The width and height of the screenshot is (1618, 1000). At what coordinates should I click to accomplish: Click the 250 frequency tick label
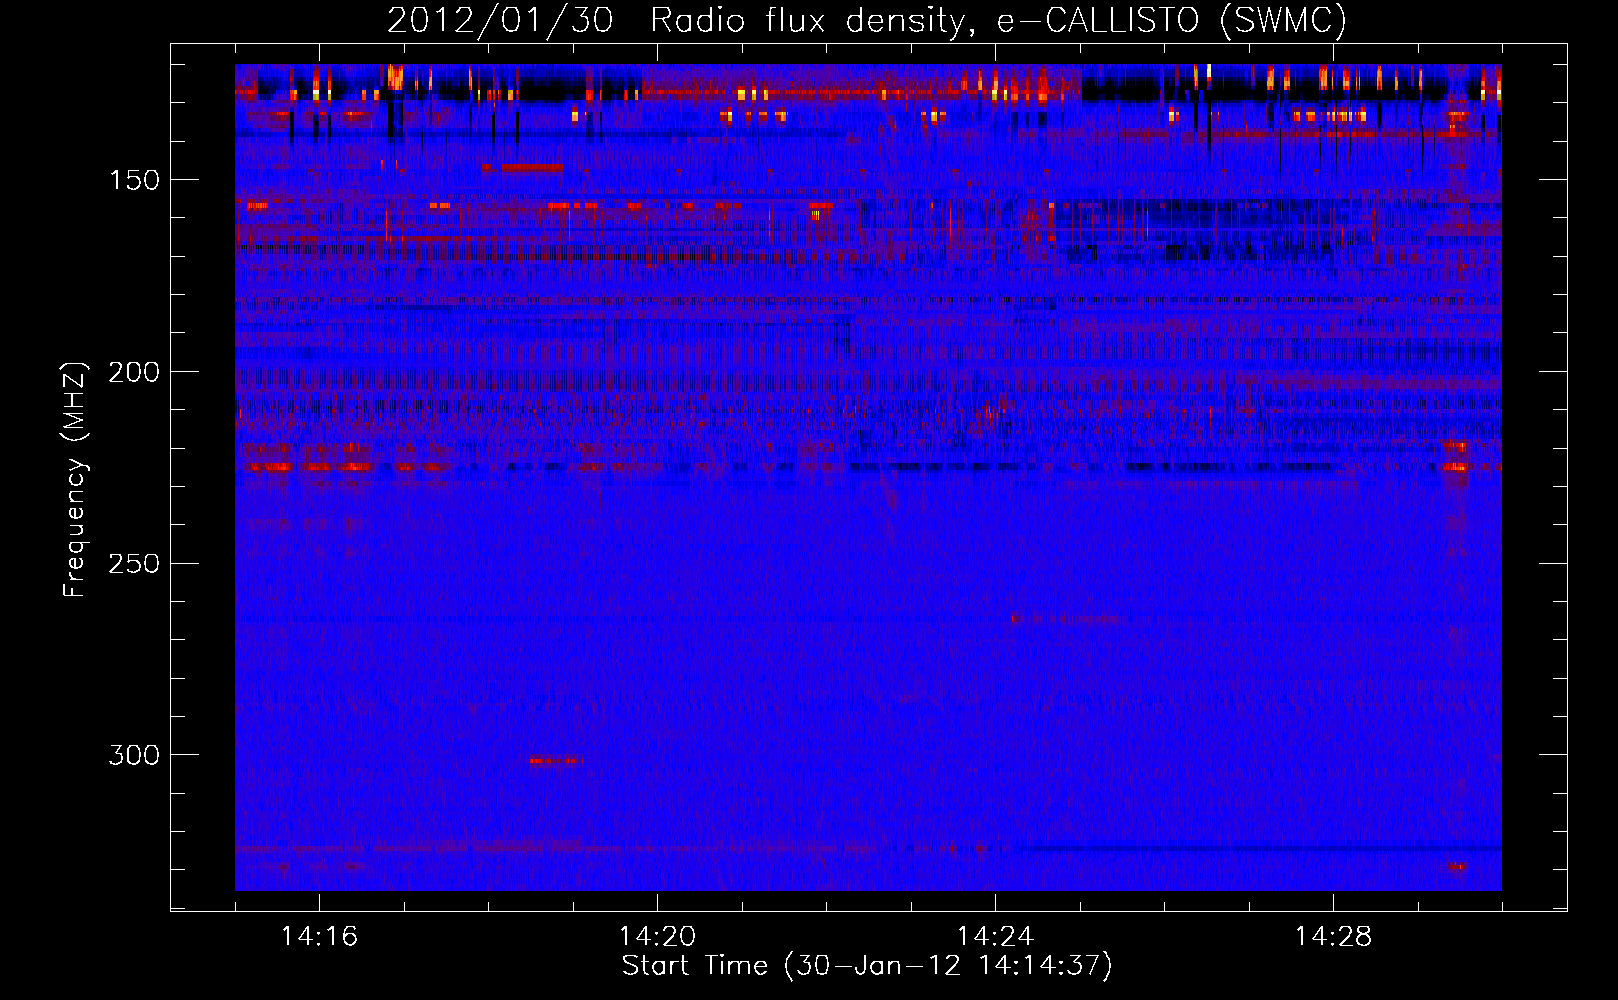pos(134,563)
